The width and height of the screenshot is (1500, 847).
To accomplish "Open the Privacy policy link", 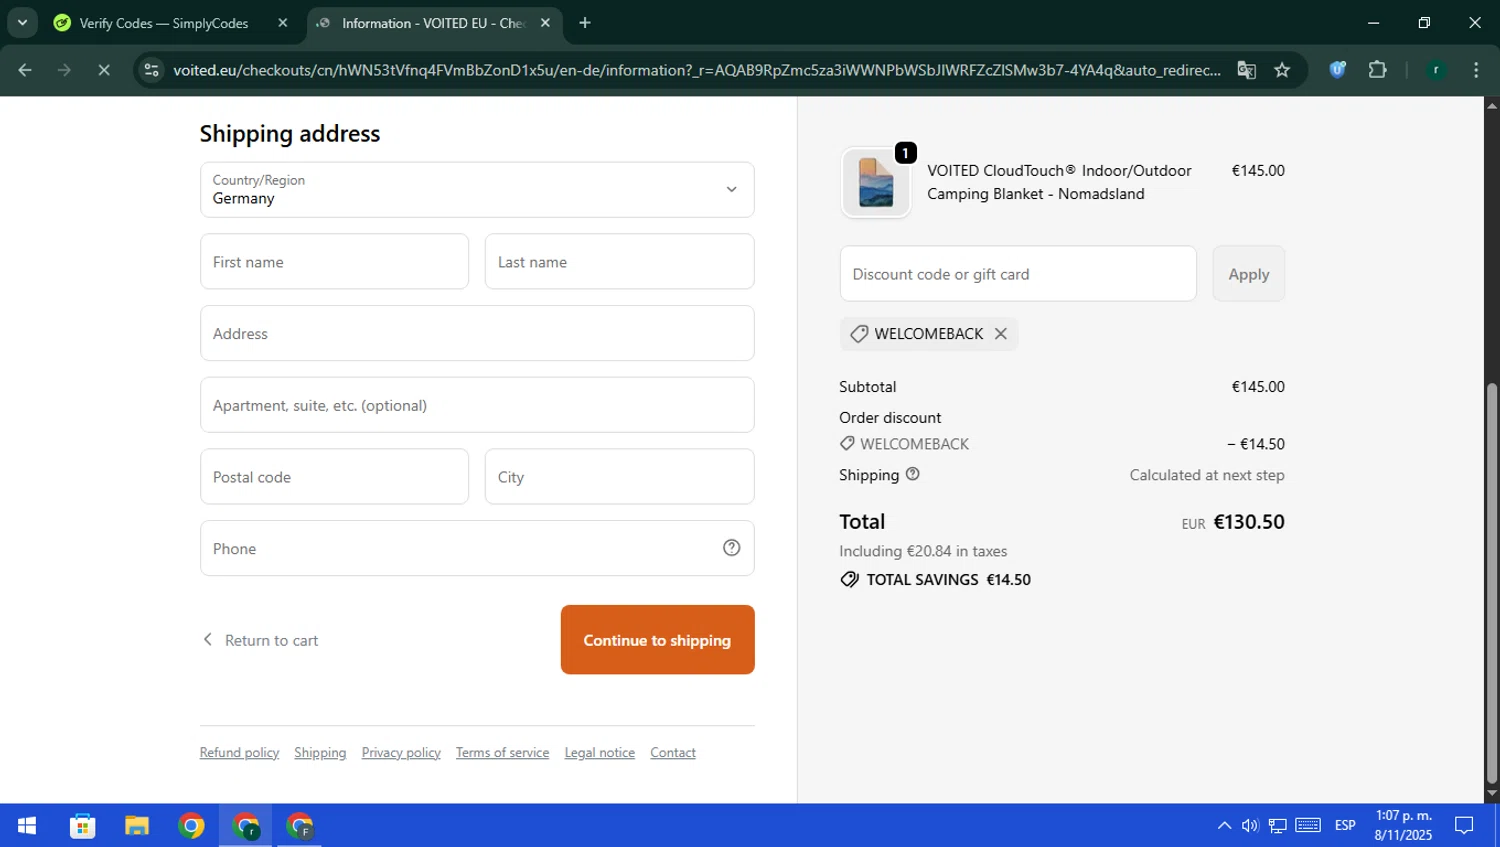I will (x=401, y=753).
